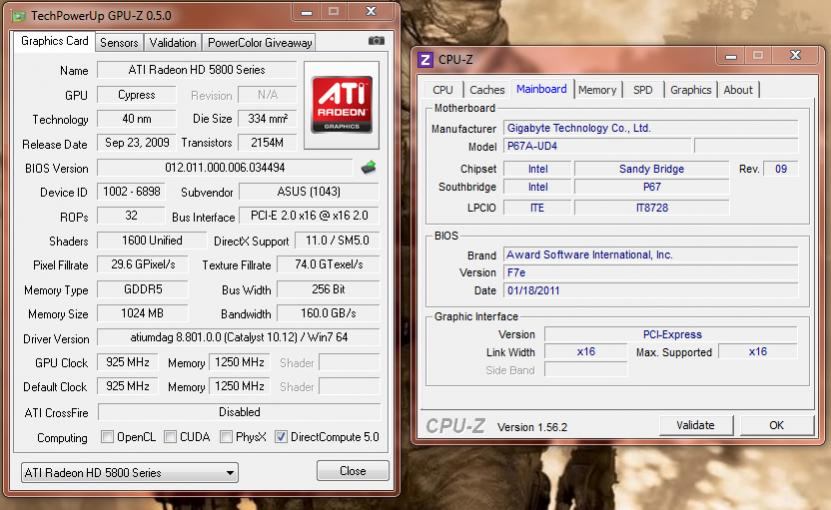Click the PCI-Express version field
831x510 pixels.
pos(671,335)
